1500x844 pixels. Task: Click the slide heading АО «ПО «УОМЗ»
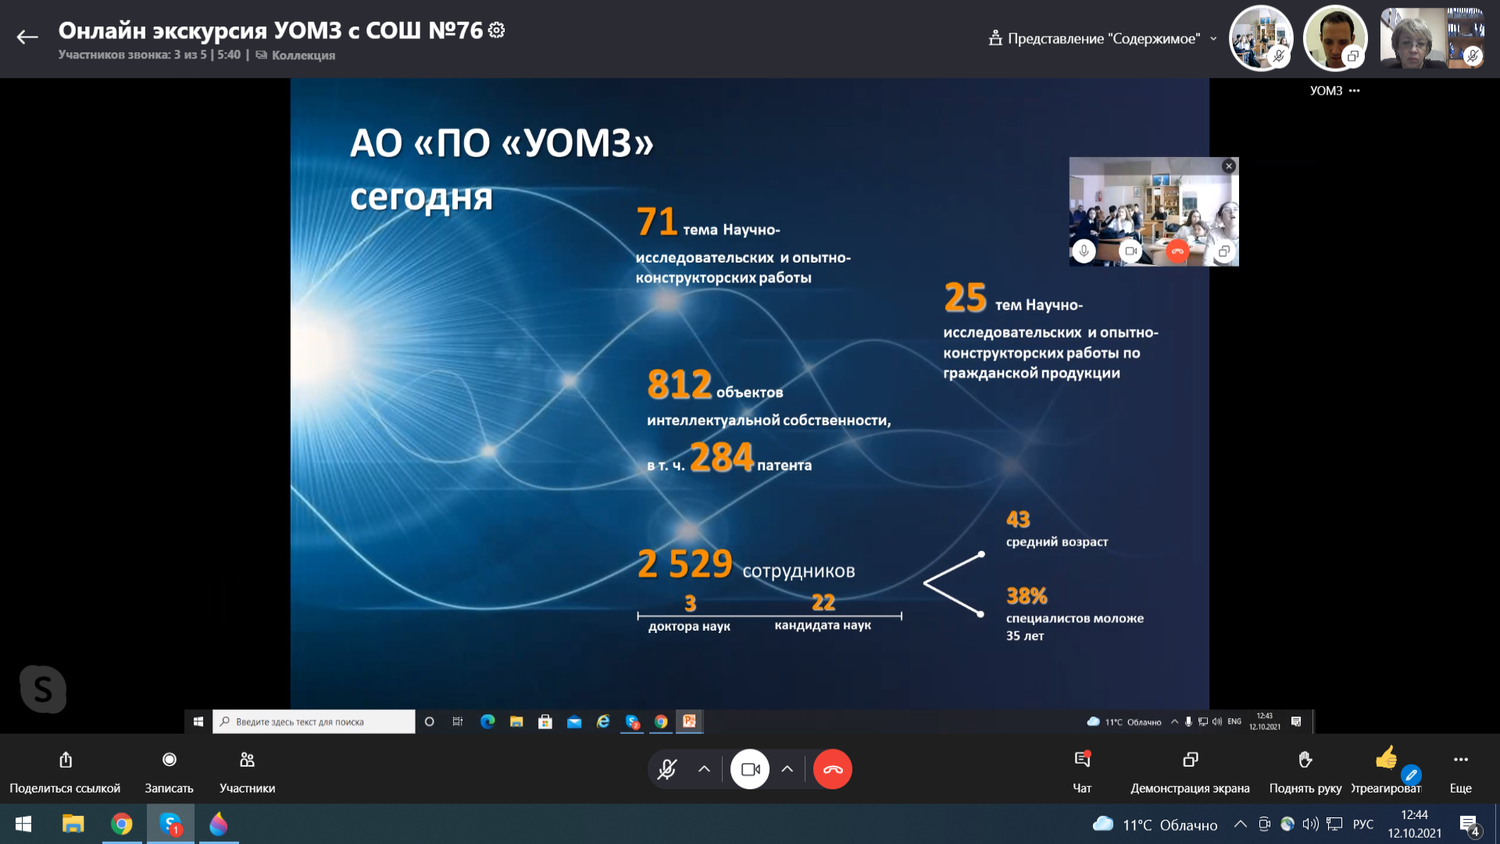[x=502, y=144]
